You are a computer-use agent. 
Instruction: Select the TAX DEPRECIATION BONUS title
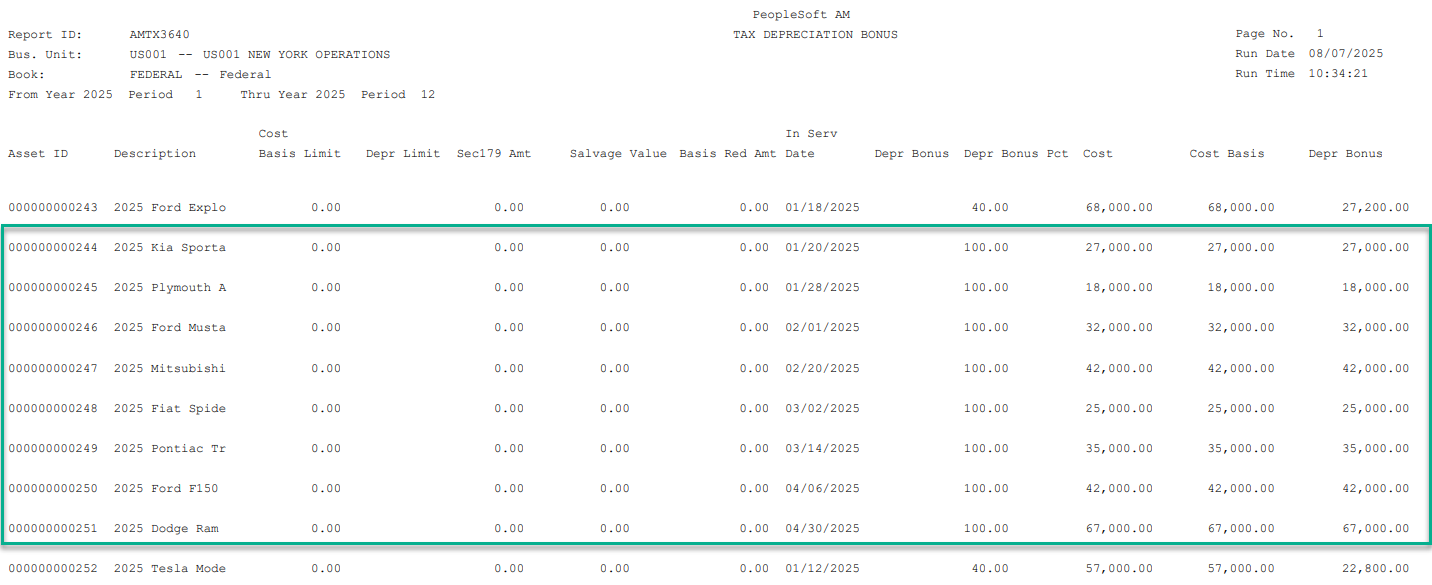tap(815, 35)
